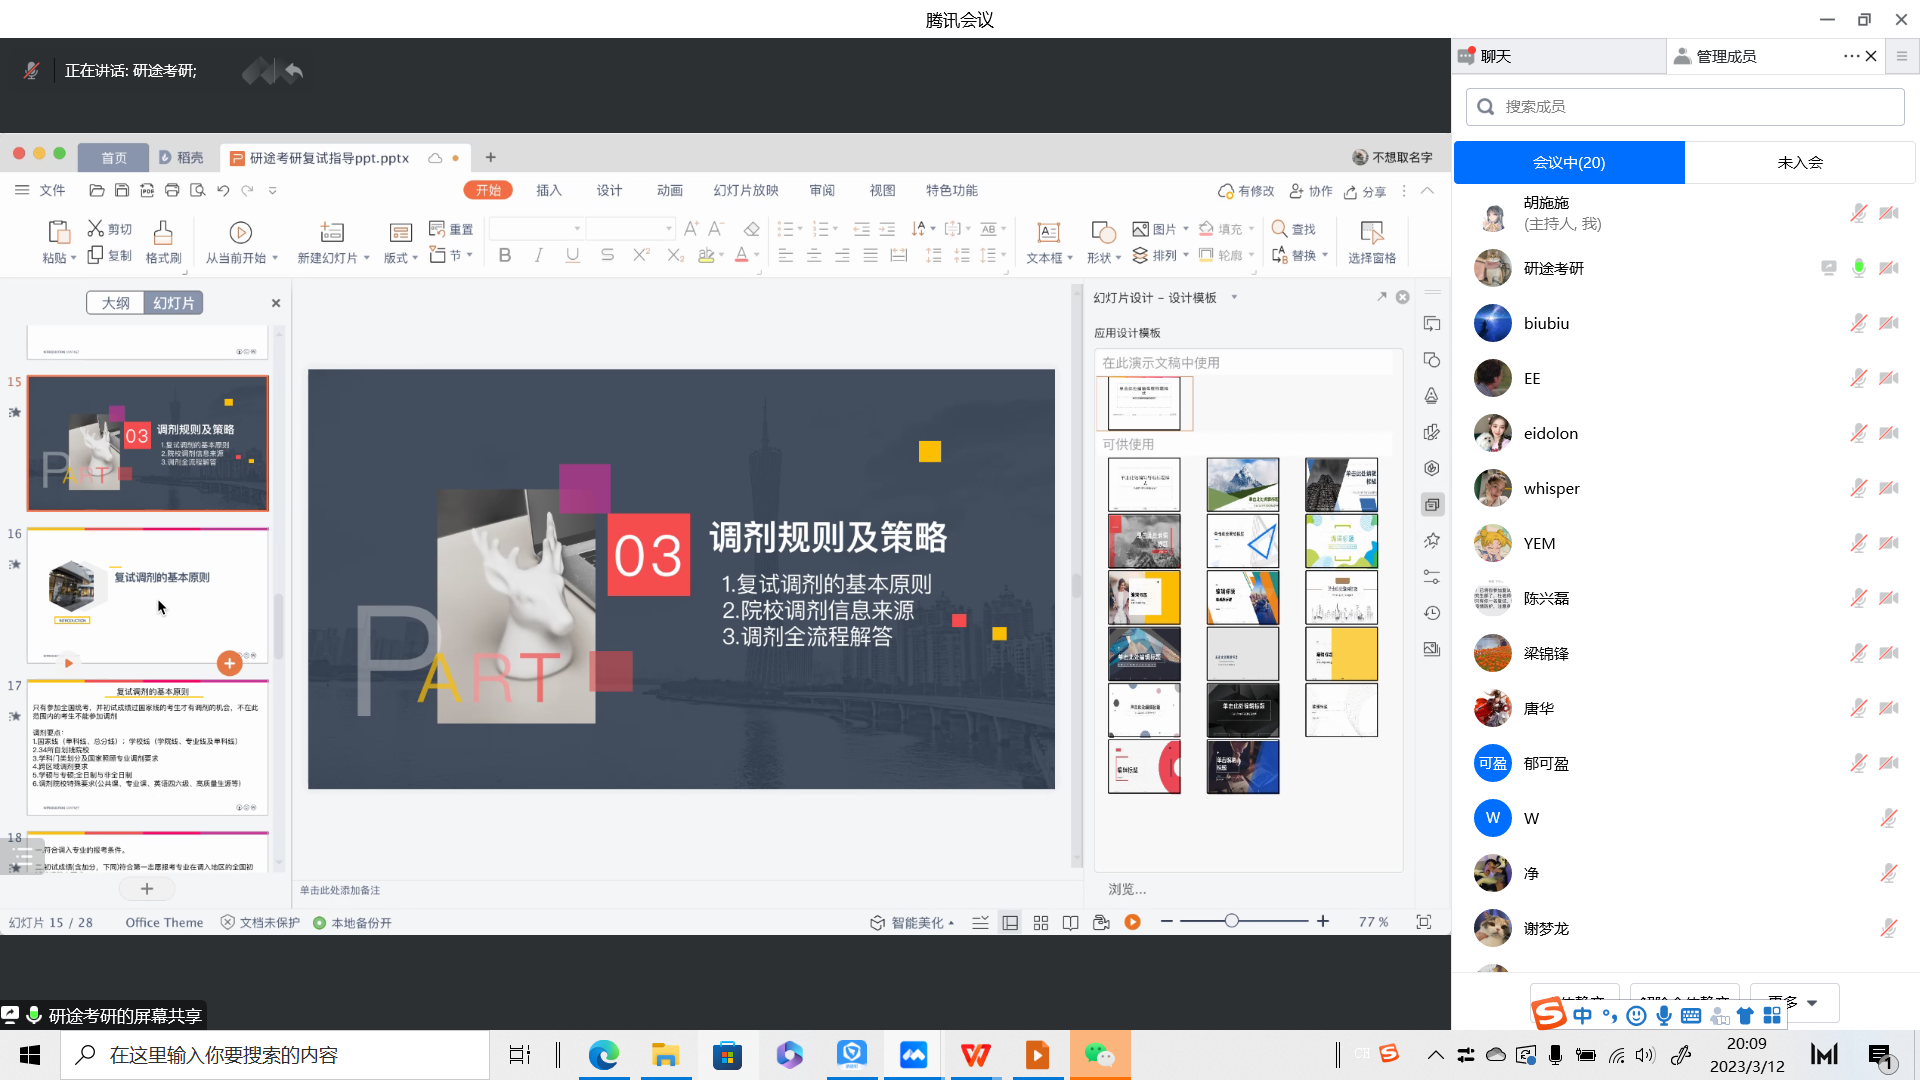Click the 格式刷 format painter icon
The image size is (1920, 1080).
[x=163, y=233]
